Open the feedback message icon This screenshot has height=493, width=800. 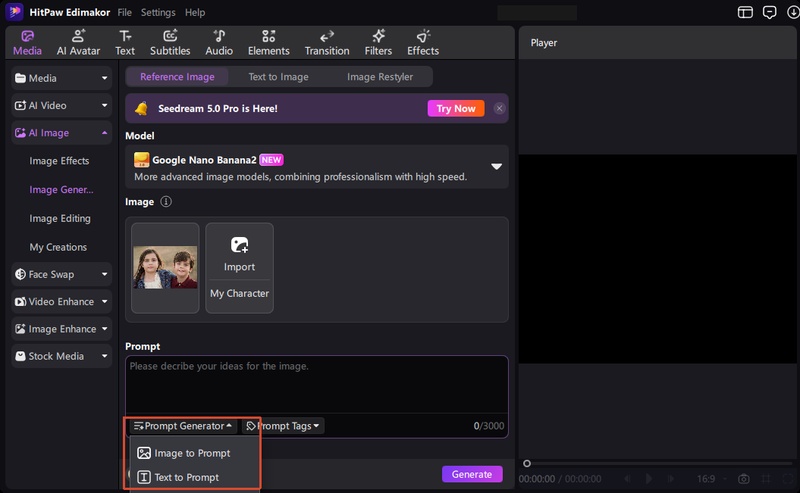769,12
